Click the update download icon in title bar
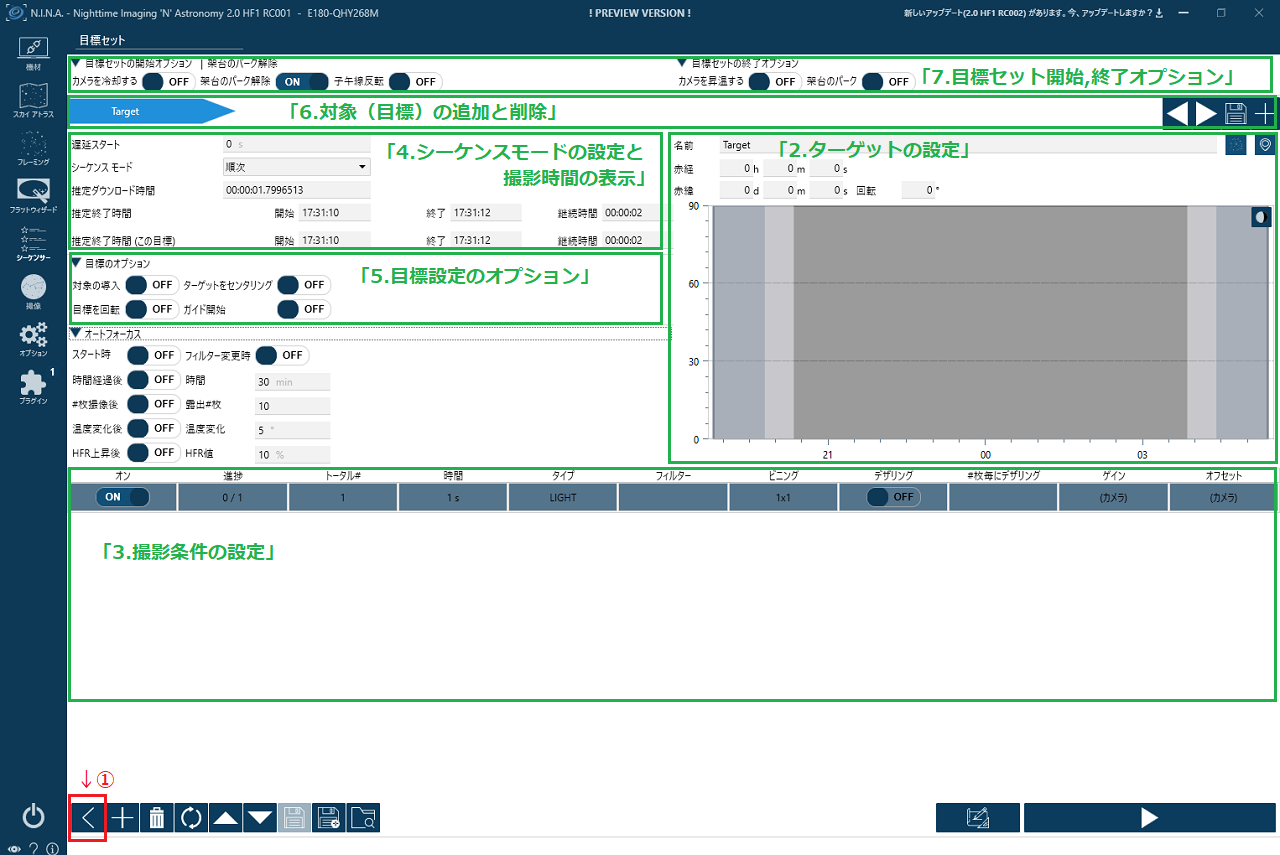This screenshot has width=1280, height=855. pos(1158,14)
